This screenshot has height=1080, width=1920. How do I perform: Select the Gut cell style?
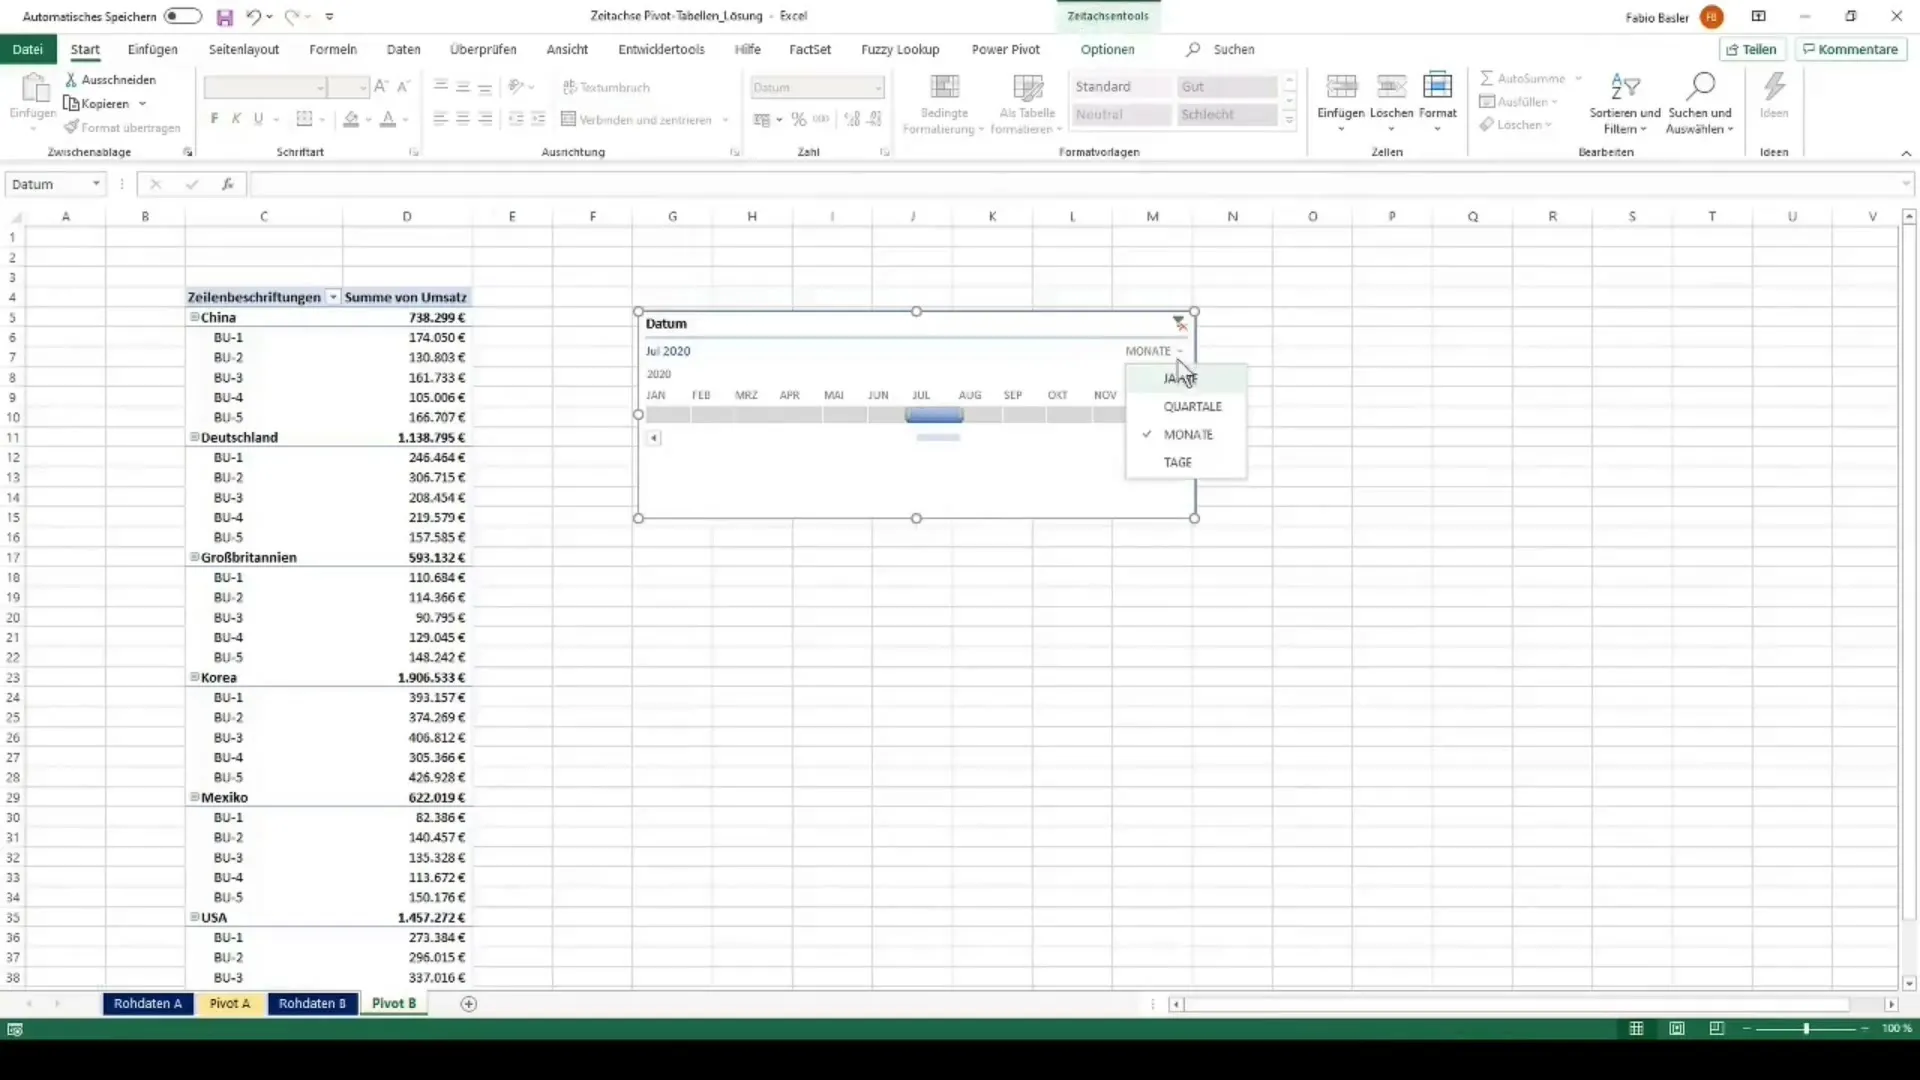pos(1227,87)
